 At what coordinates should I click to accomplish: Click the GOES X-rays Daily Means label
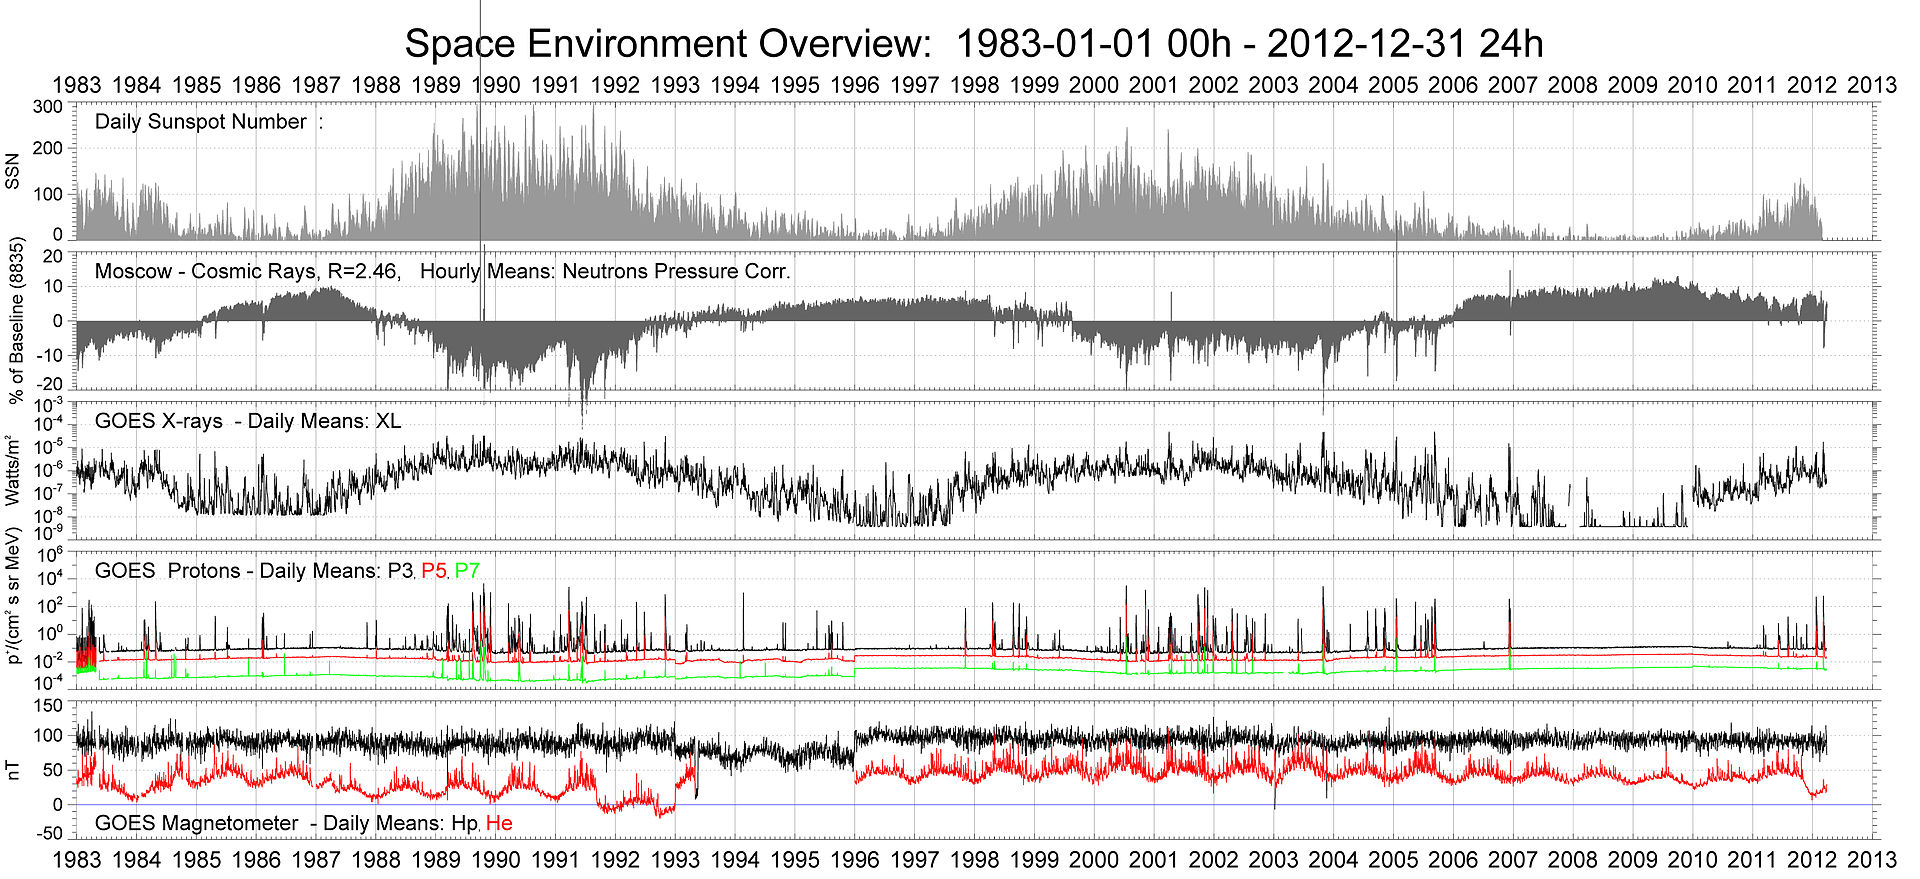247,421
